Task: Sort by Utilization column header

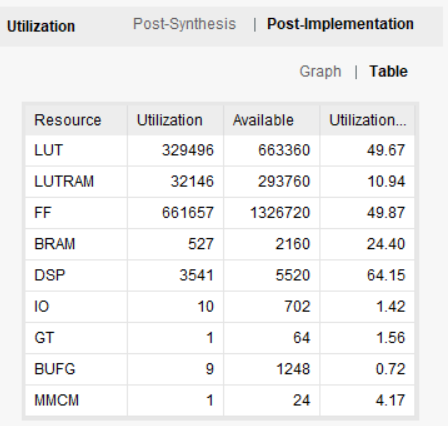Action: tap(175, 120)
